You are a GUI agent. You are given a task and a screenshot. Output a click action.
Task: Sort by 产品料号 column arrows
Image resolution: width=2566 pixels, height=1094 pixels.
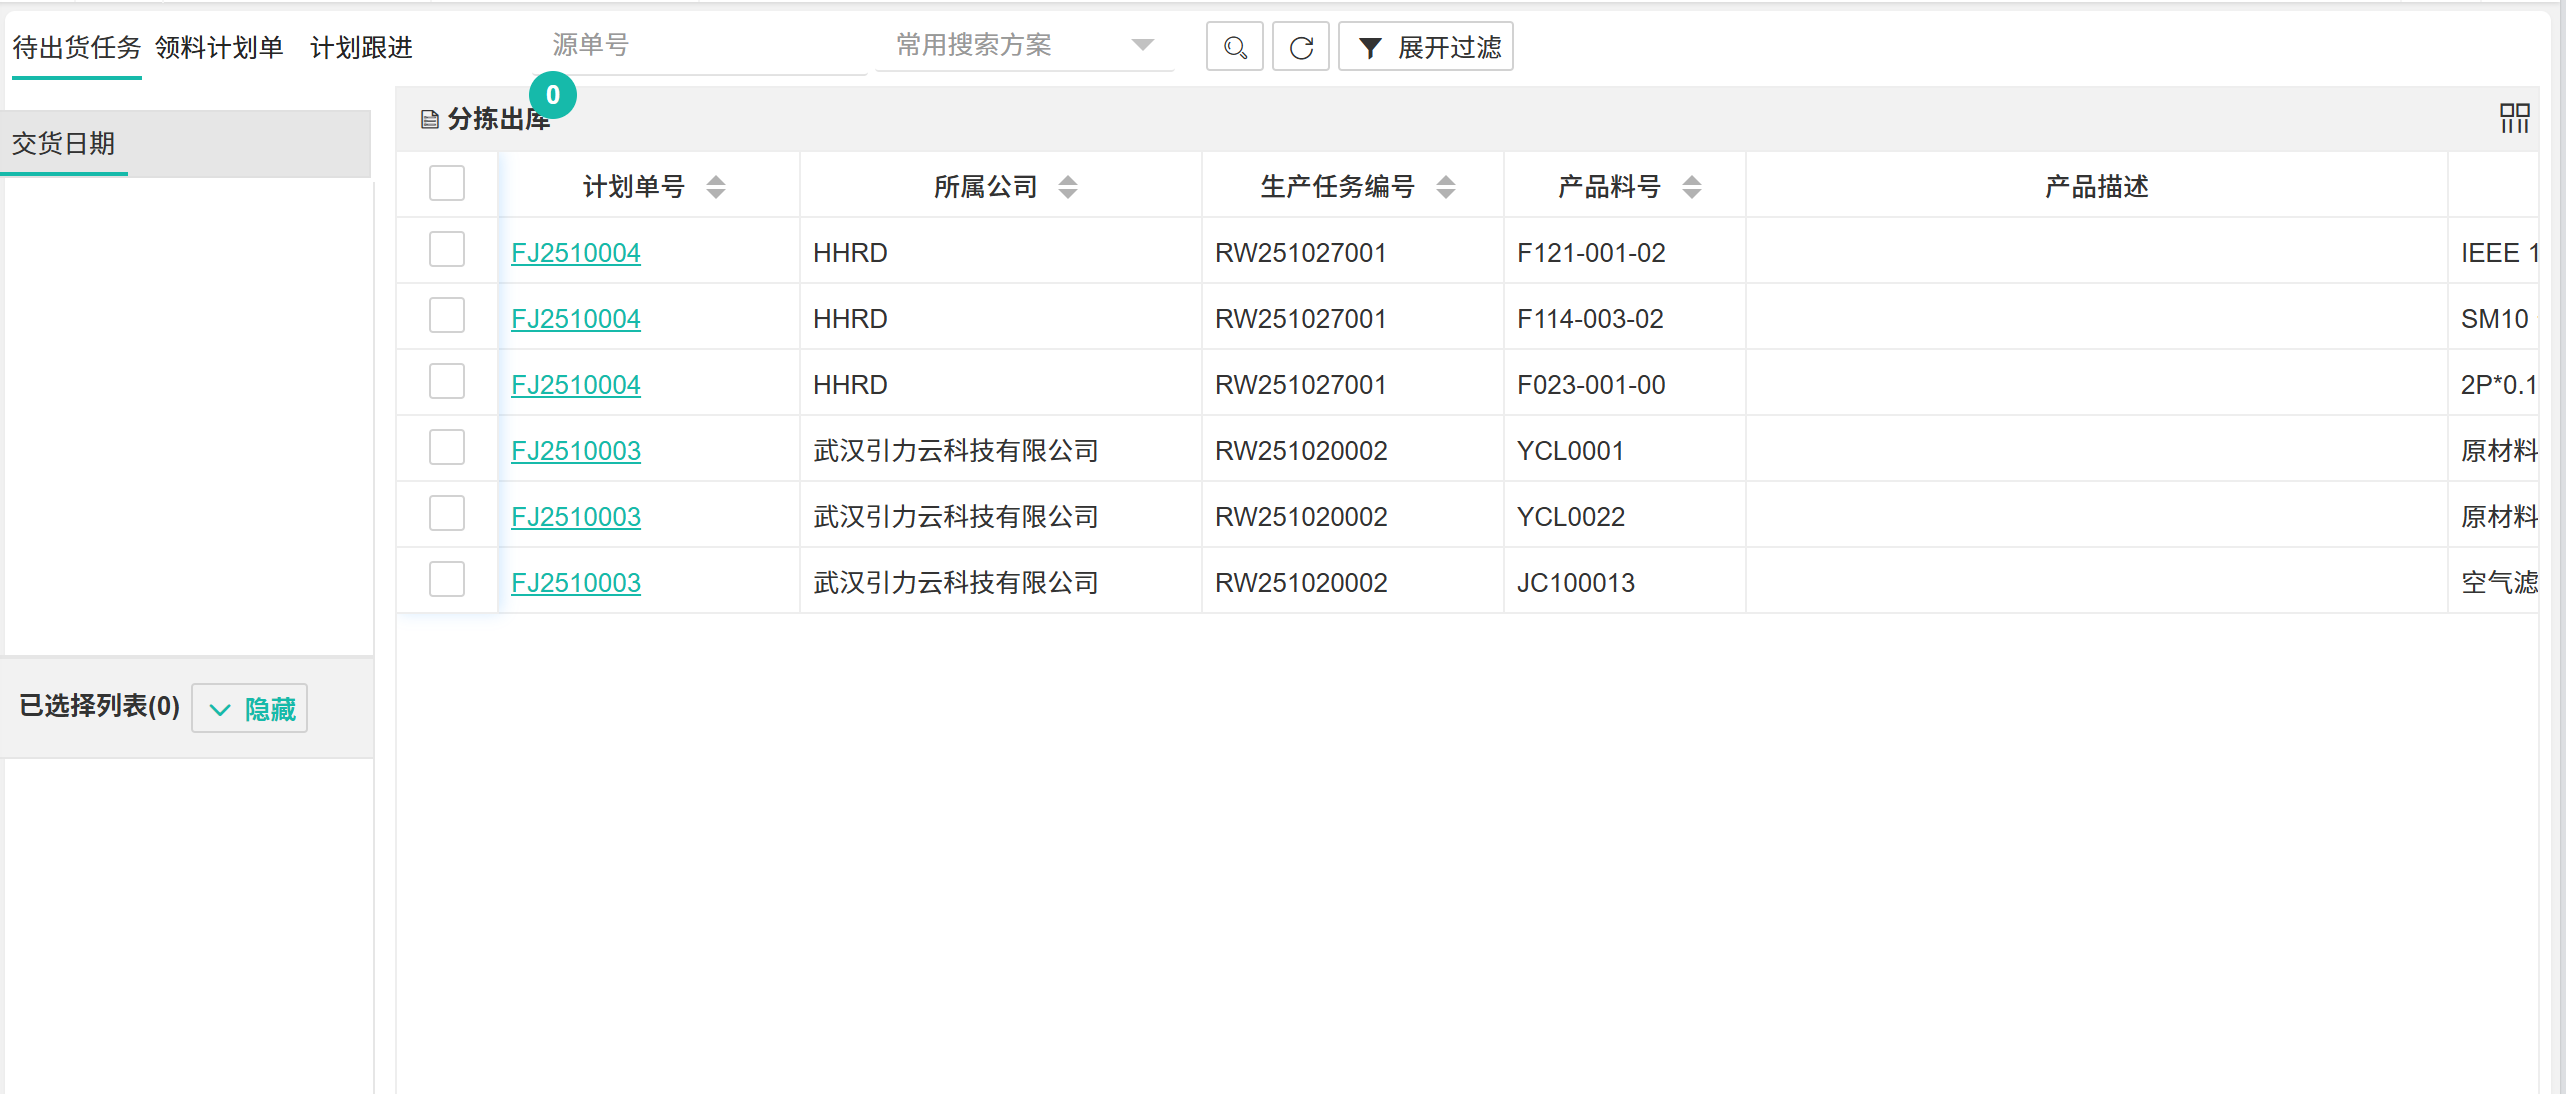1691,187
